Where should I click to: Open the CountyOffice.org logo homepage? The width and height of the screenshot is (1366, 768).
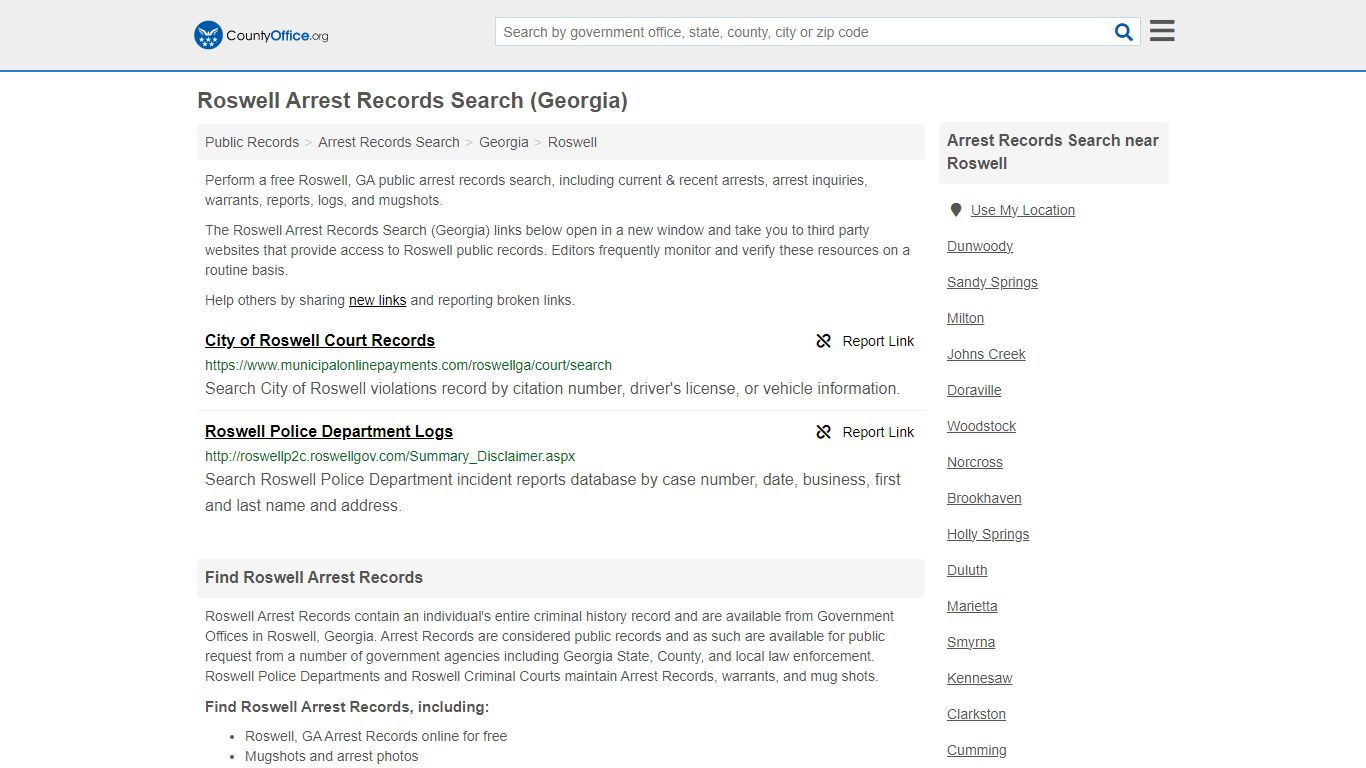click(x=261, y=35)
